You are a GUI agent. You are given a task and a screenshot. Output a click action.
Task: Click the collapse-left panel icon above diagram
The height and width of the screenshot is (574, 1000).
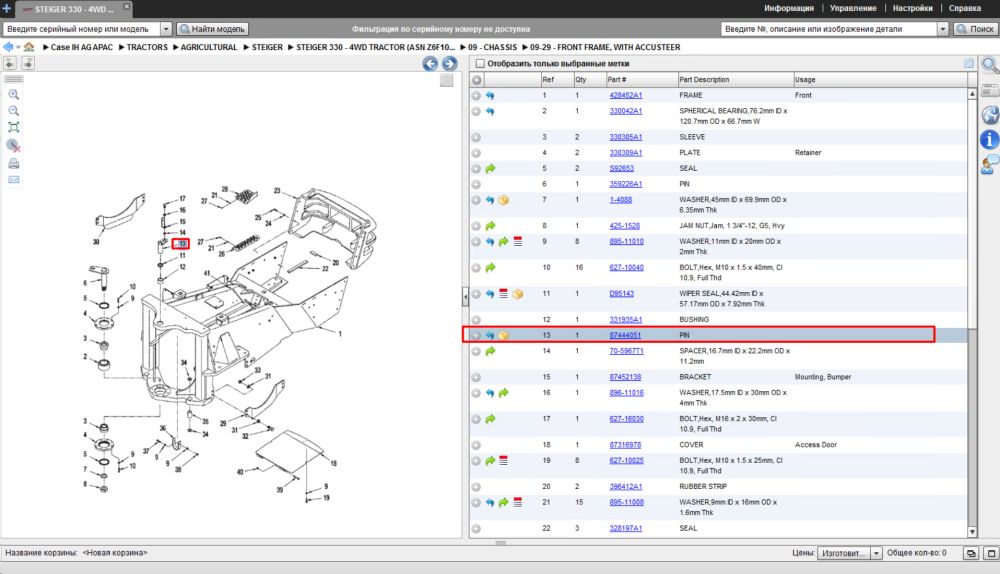click(x=10, y=63)
